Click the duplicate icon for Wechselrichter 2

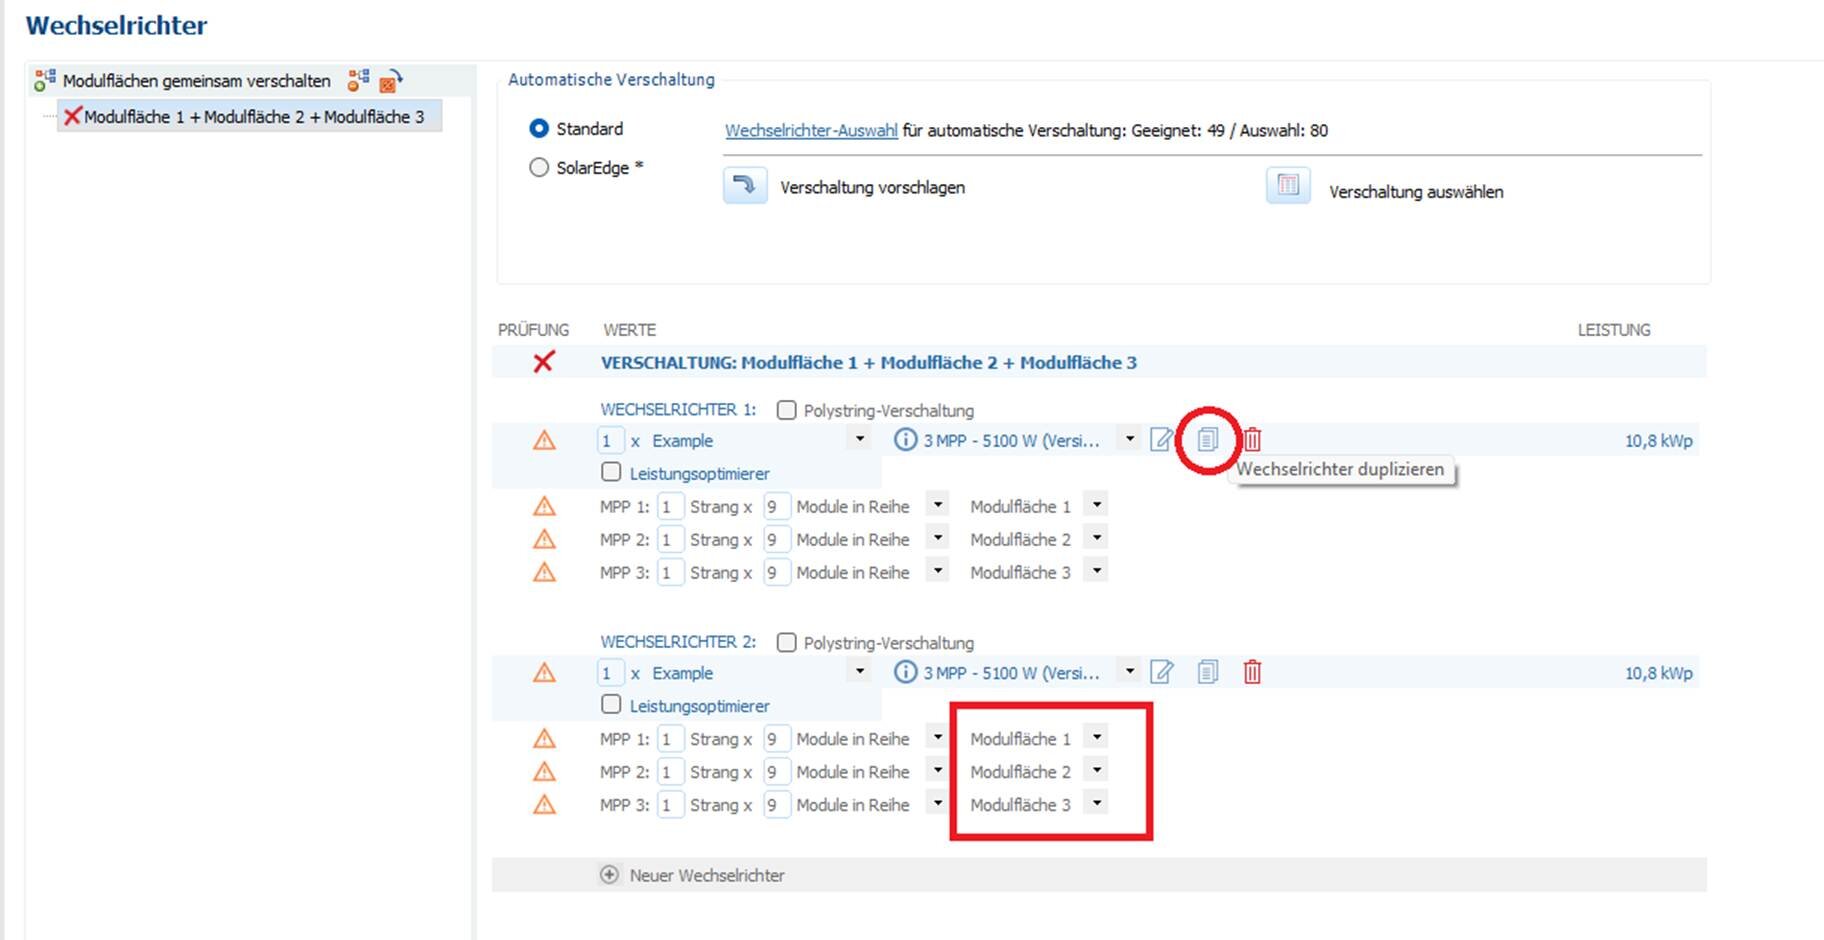(x=1207, y=672)
